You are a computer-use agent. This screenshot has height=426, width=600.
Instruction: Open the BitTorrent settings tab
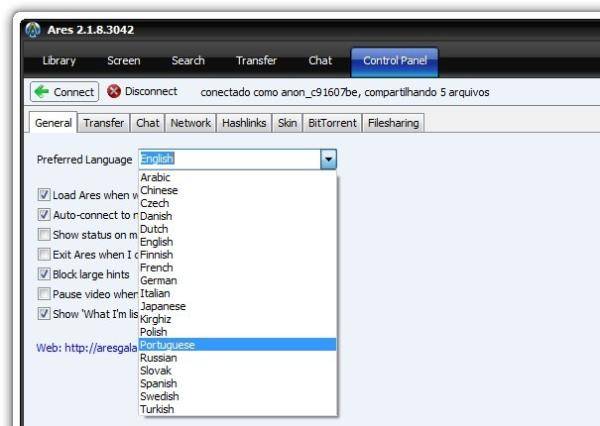[332, 123]
